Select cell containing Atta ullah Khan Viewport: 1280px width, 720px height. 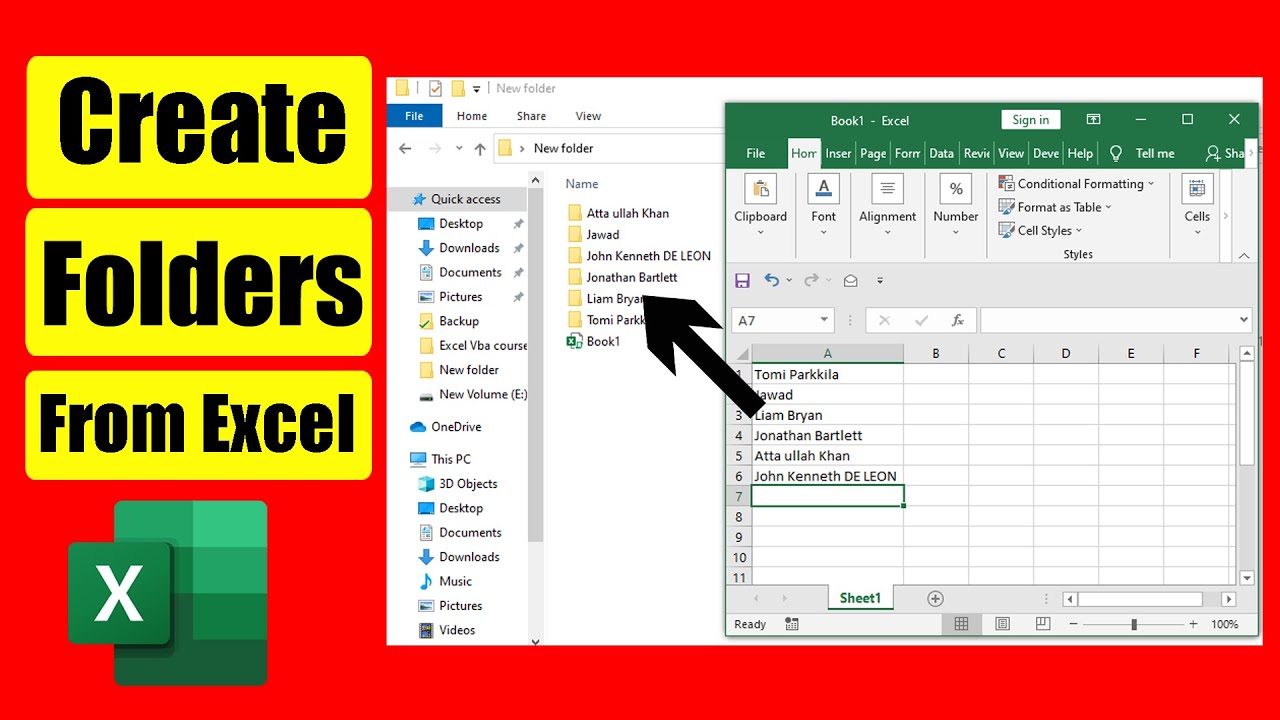coord(827,456)
